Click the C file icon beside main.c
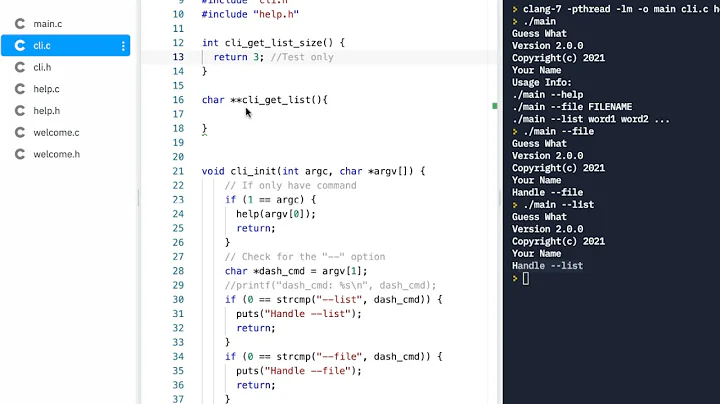The height and width of the screenshot is (404, 720). [20, 24]
